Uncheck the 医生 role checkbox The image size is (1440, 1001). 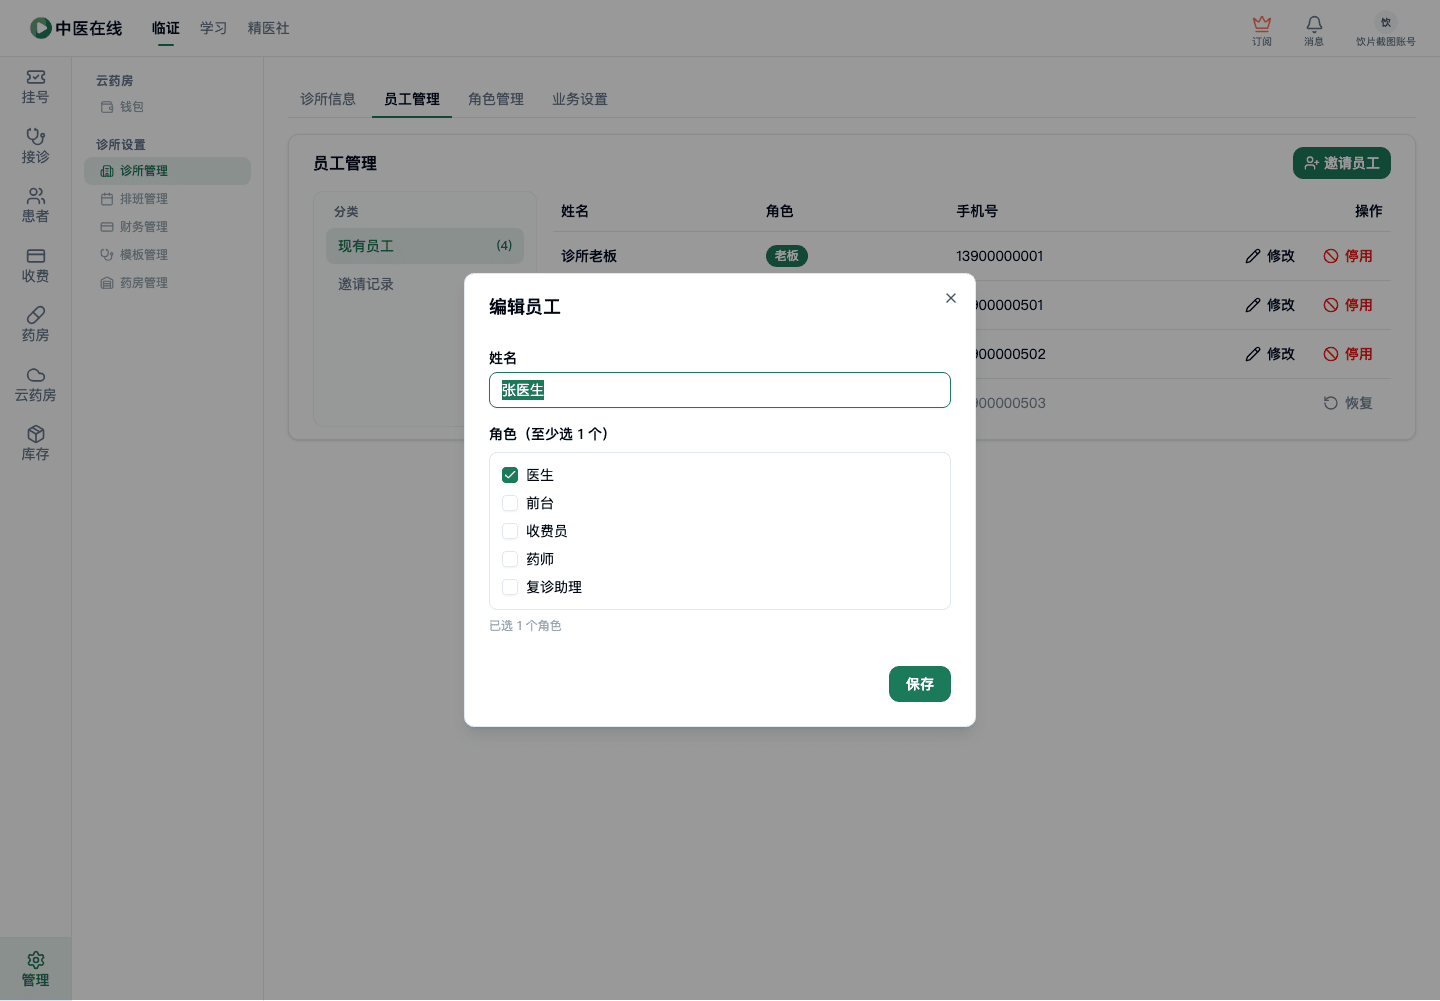tap(510, 475)
